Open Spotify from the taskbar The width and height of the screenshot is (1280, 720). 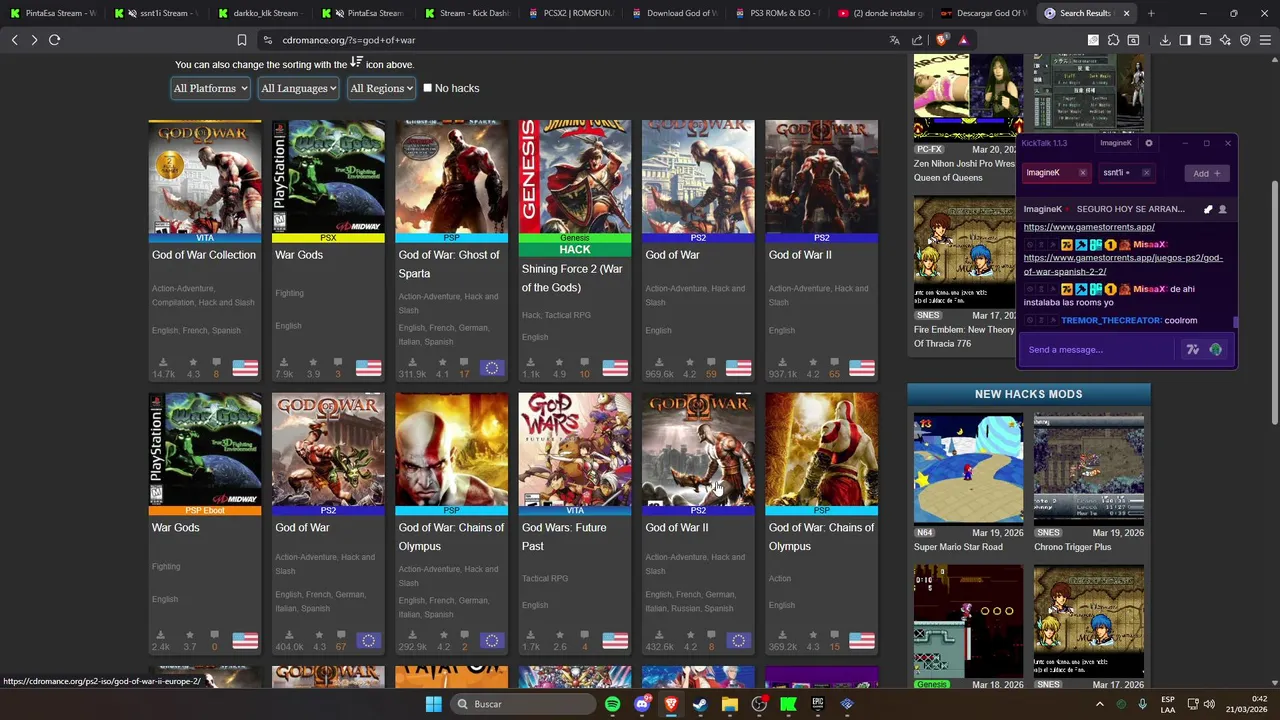point(612,704)
